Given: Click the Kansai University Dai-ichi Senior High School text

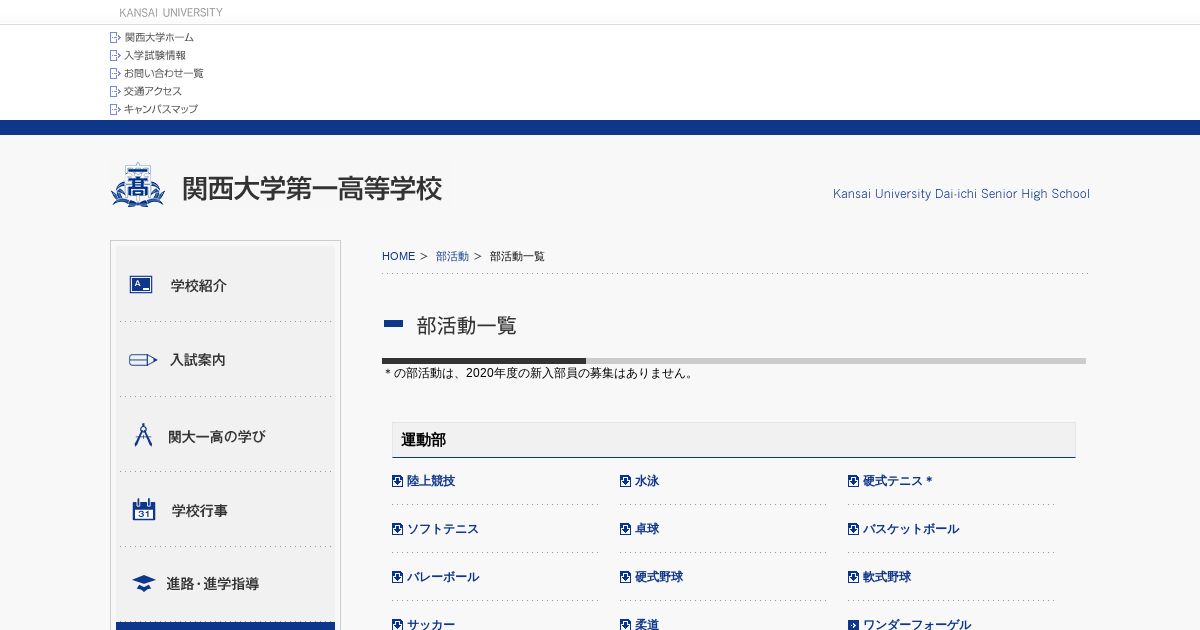Looking at the screenshot, I should click(961, 194).
